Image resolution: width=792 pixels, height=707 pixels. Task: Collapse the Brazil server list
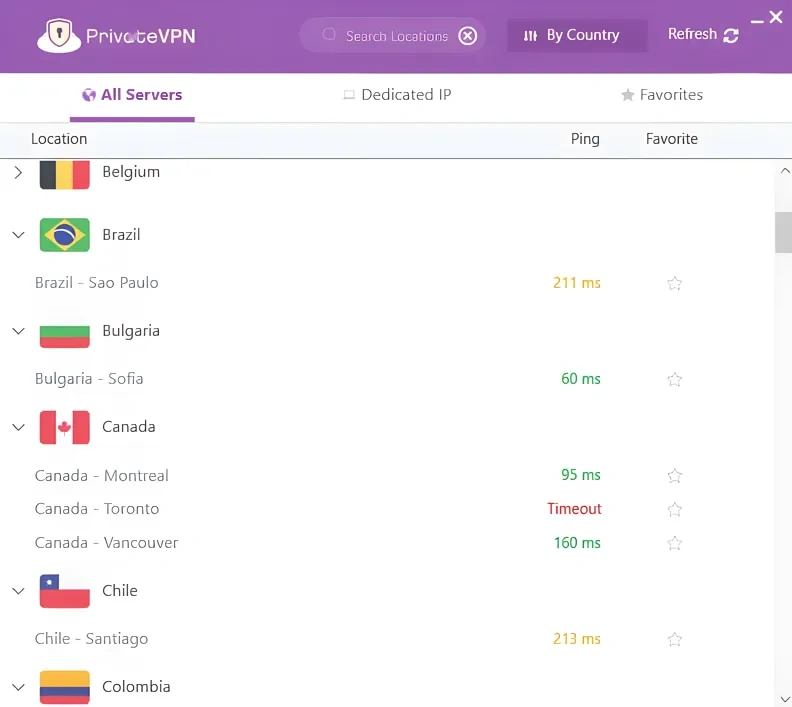(18, 235)
